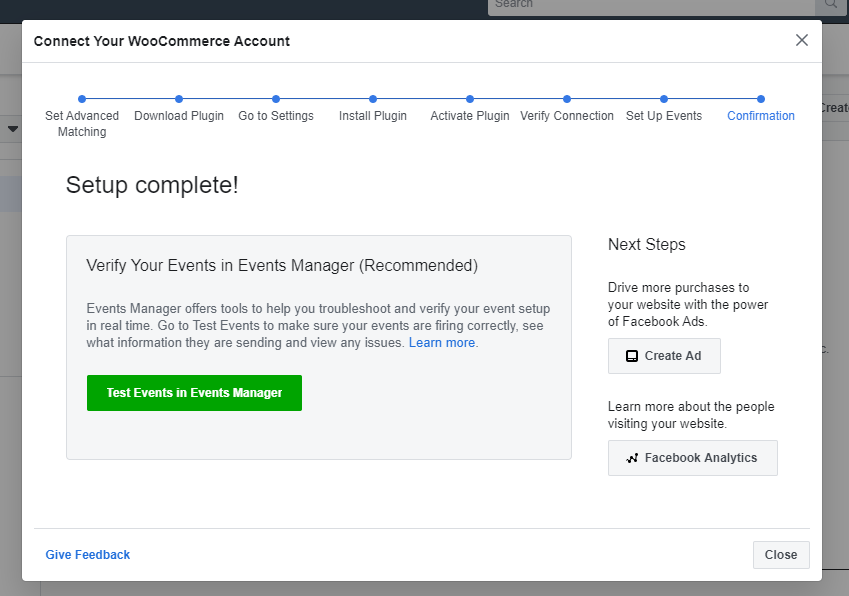Click the Facebook Analytics graph icon
849x596 pixels.
(632, 459)
